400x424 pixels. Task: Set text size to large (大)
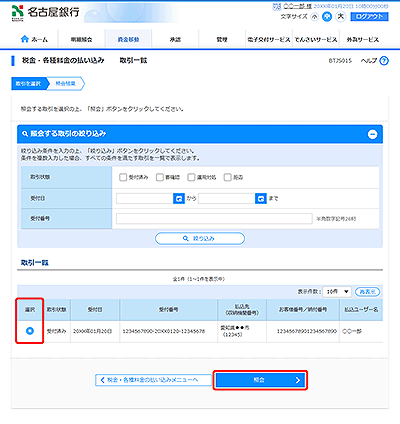(x=341, y=16)
